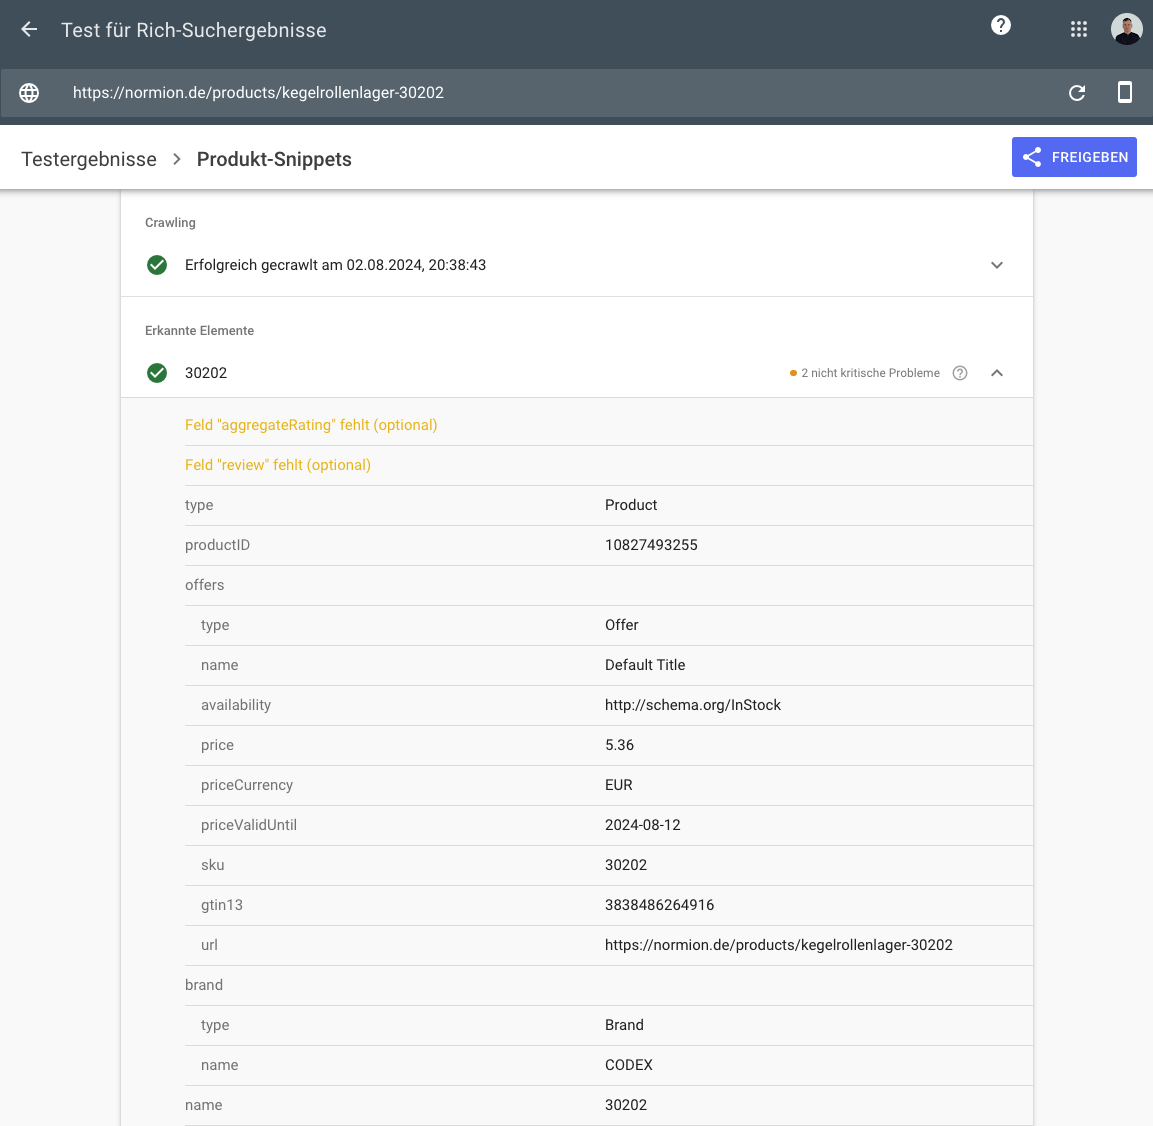Click help icon next to non-critical problems
The height and width of the screenshot is (1126, 1153).
tap(960, 373)
